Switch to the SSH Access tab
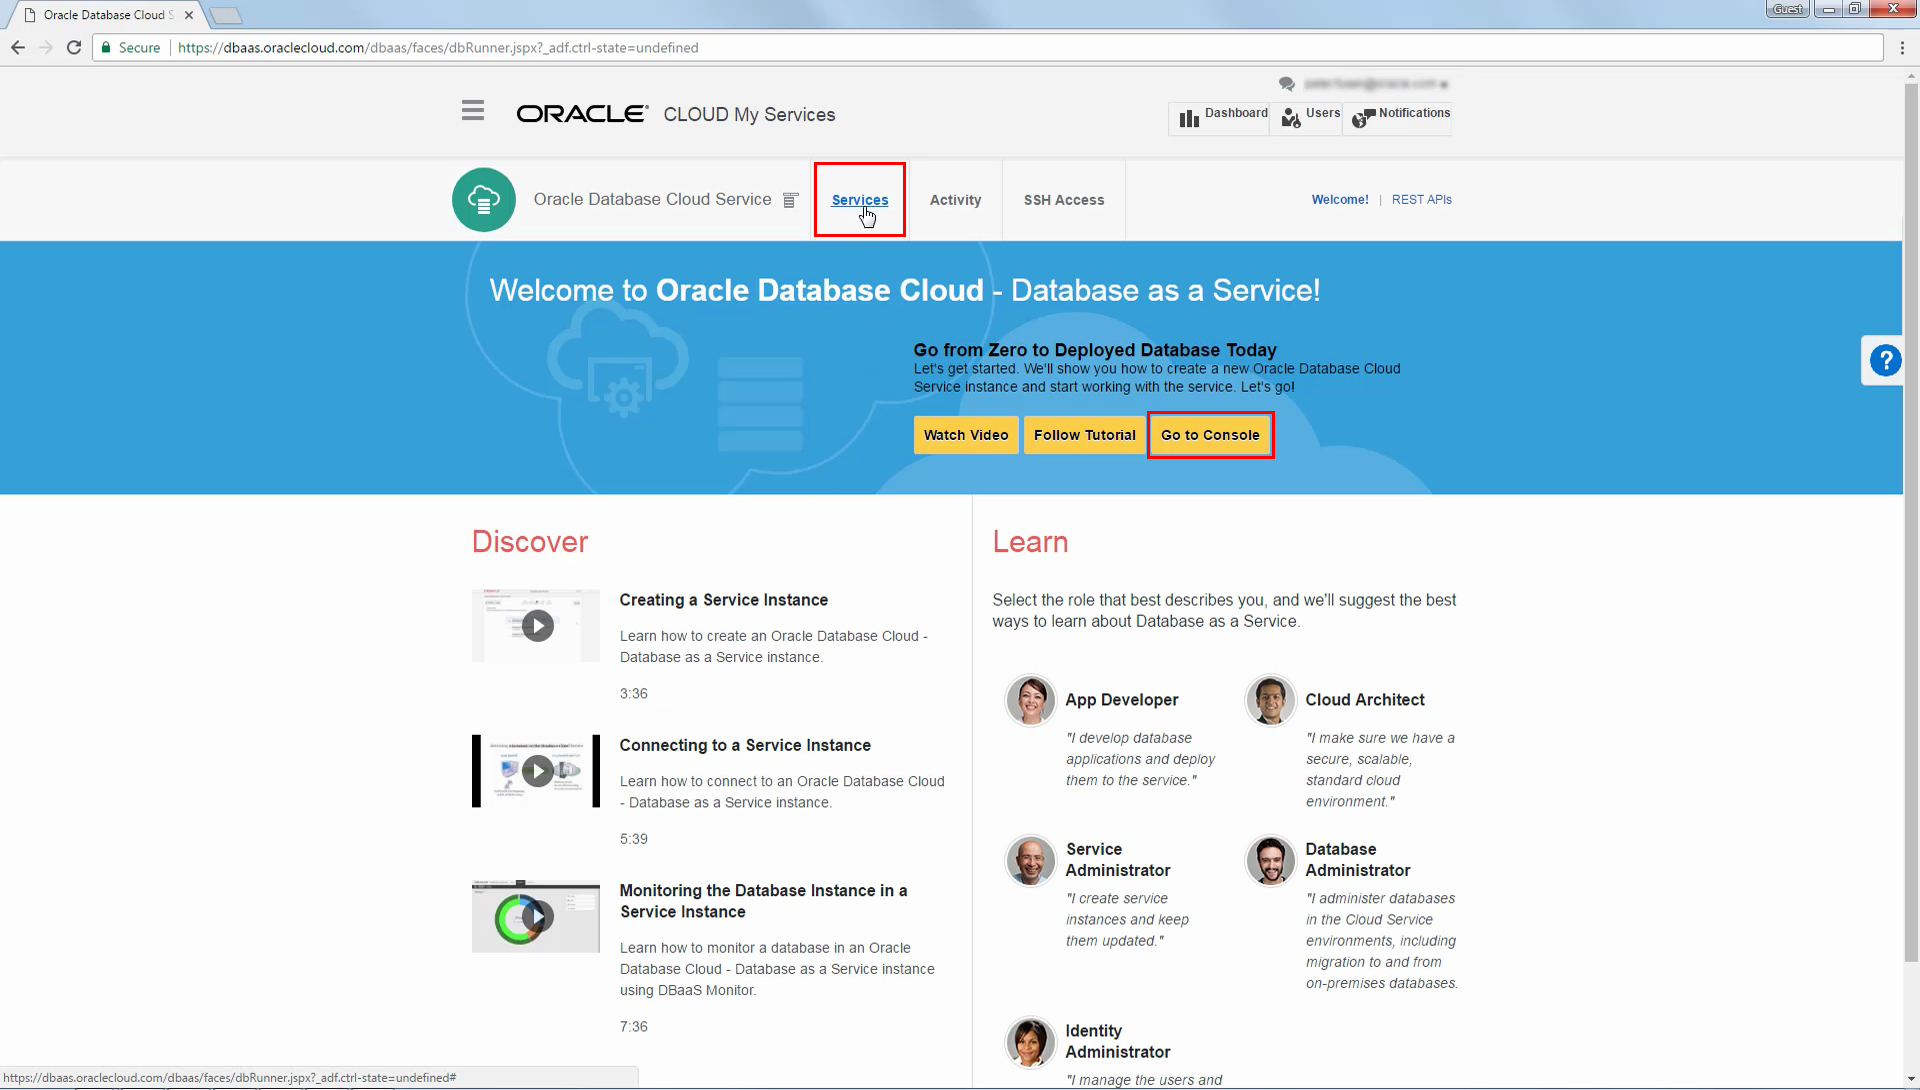Image resolution: width=1920 pixels, height=1090 pixels. [1064, 200]
